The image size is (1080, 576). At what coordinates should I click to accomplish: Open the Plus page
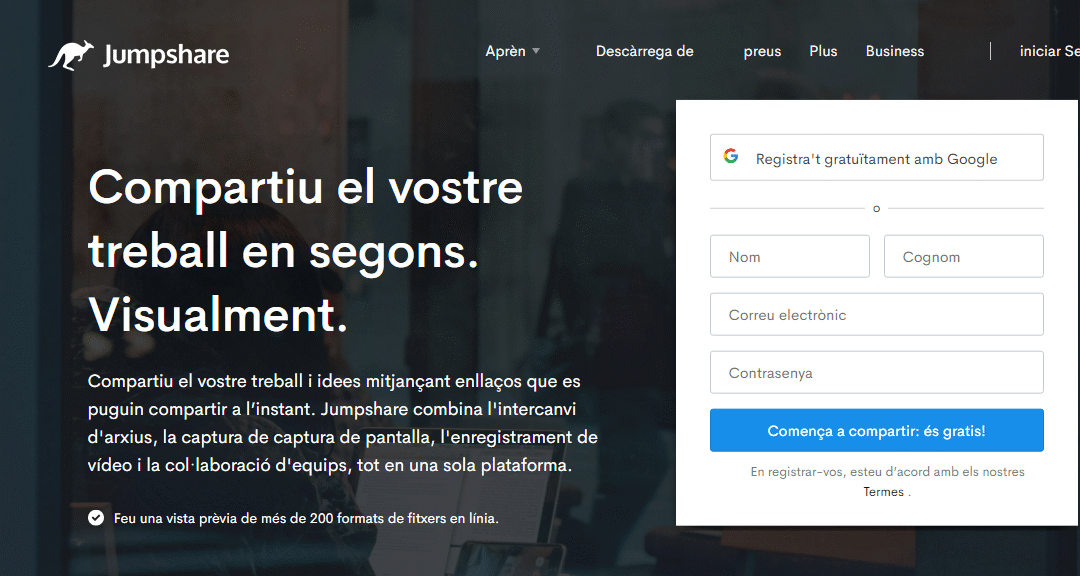pos(823,51)
